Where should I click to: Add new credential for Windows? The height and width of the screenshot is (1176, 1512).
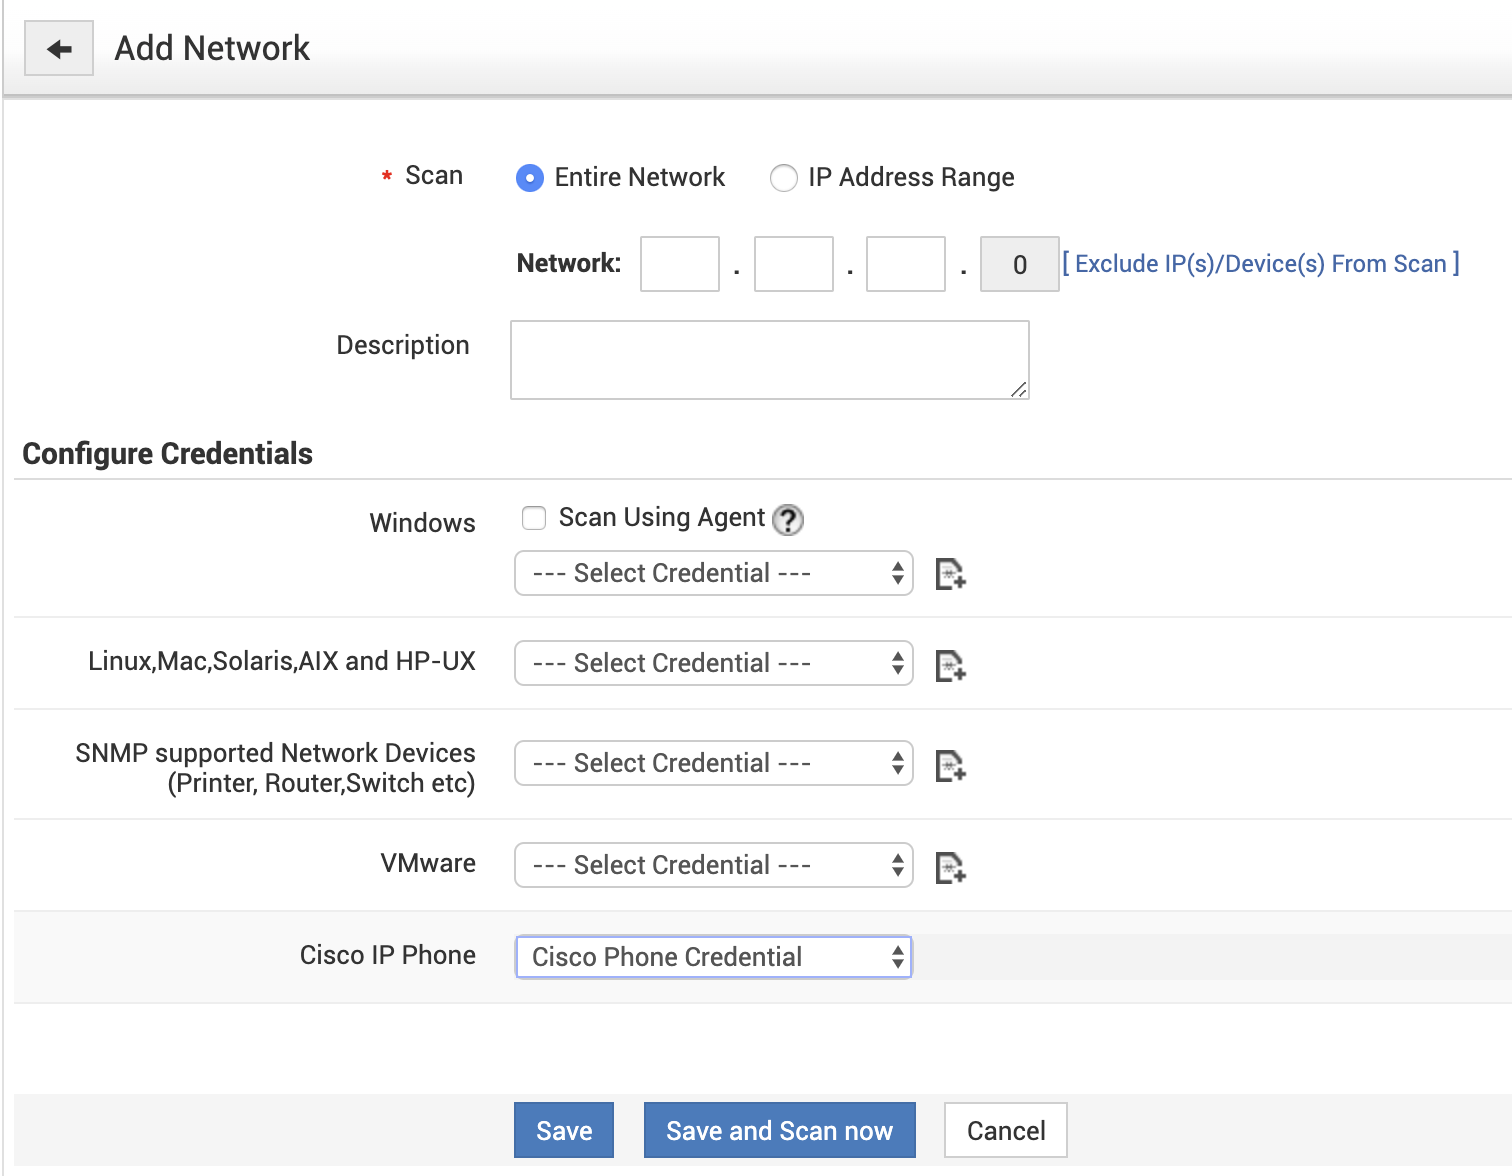coord(950,574)
